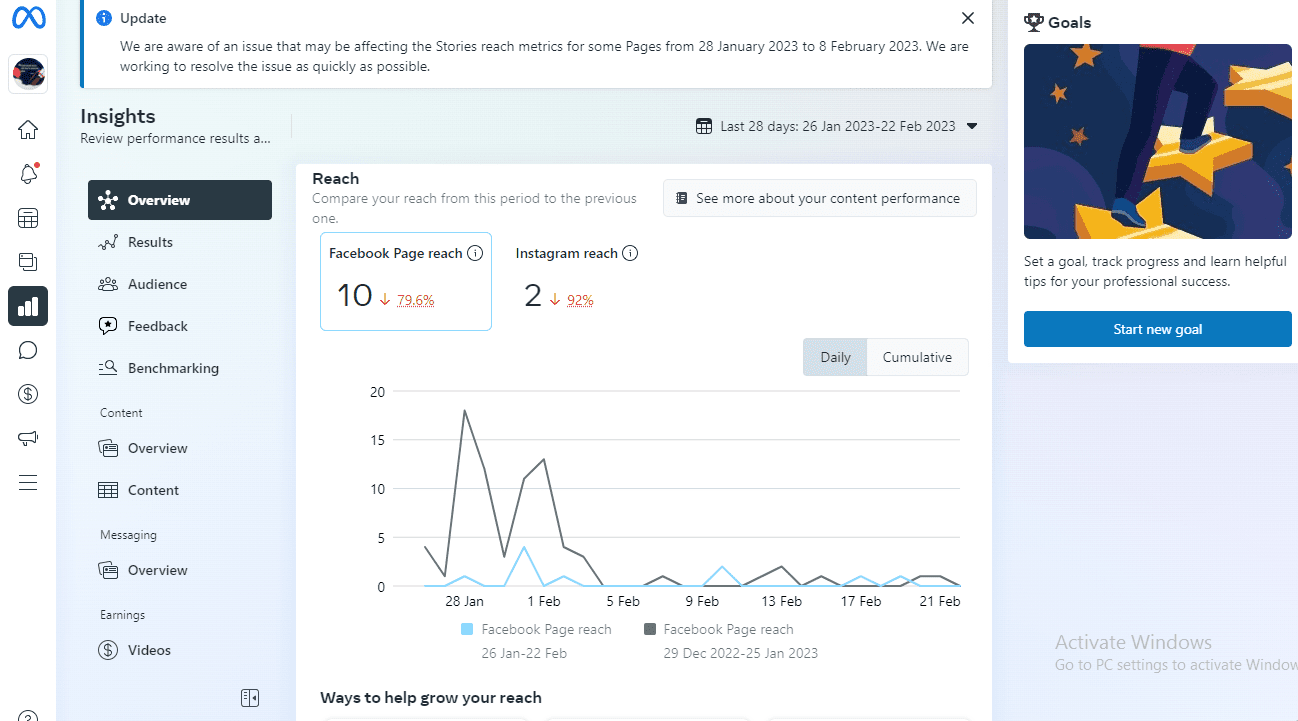Click the Goals illustration image
This screenshot has width=1298, height=721.
pyautogui.click(x=1158, y=141)
